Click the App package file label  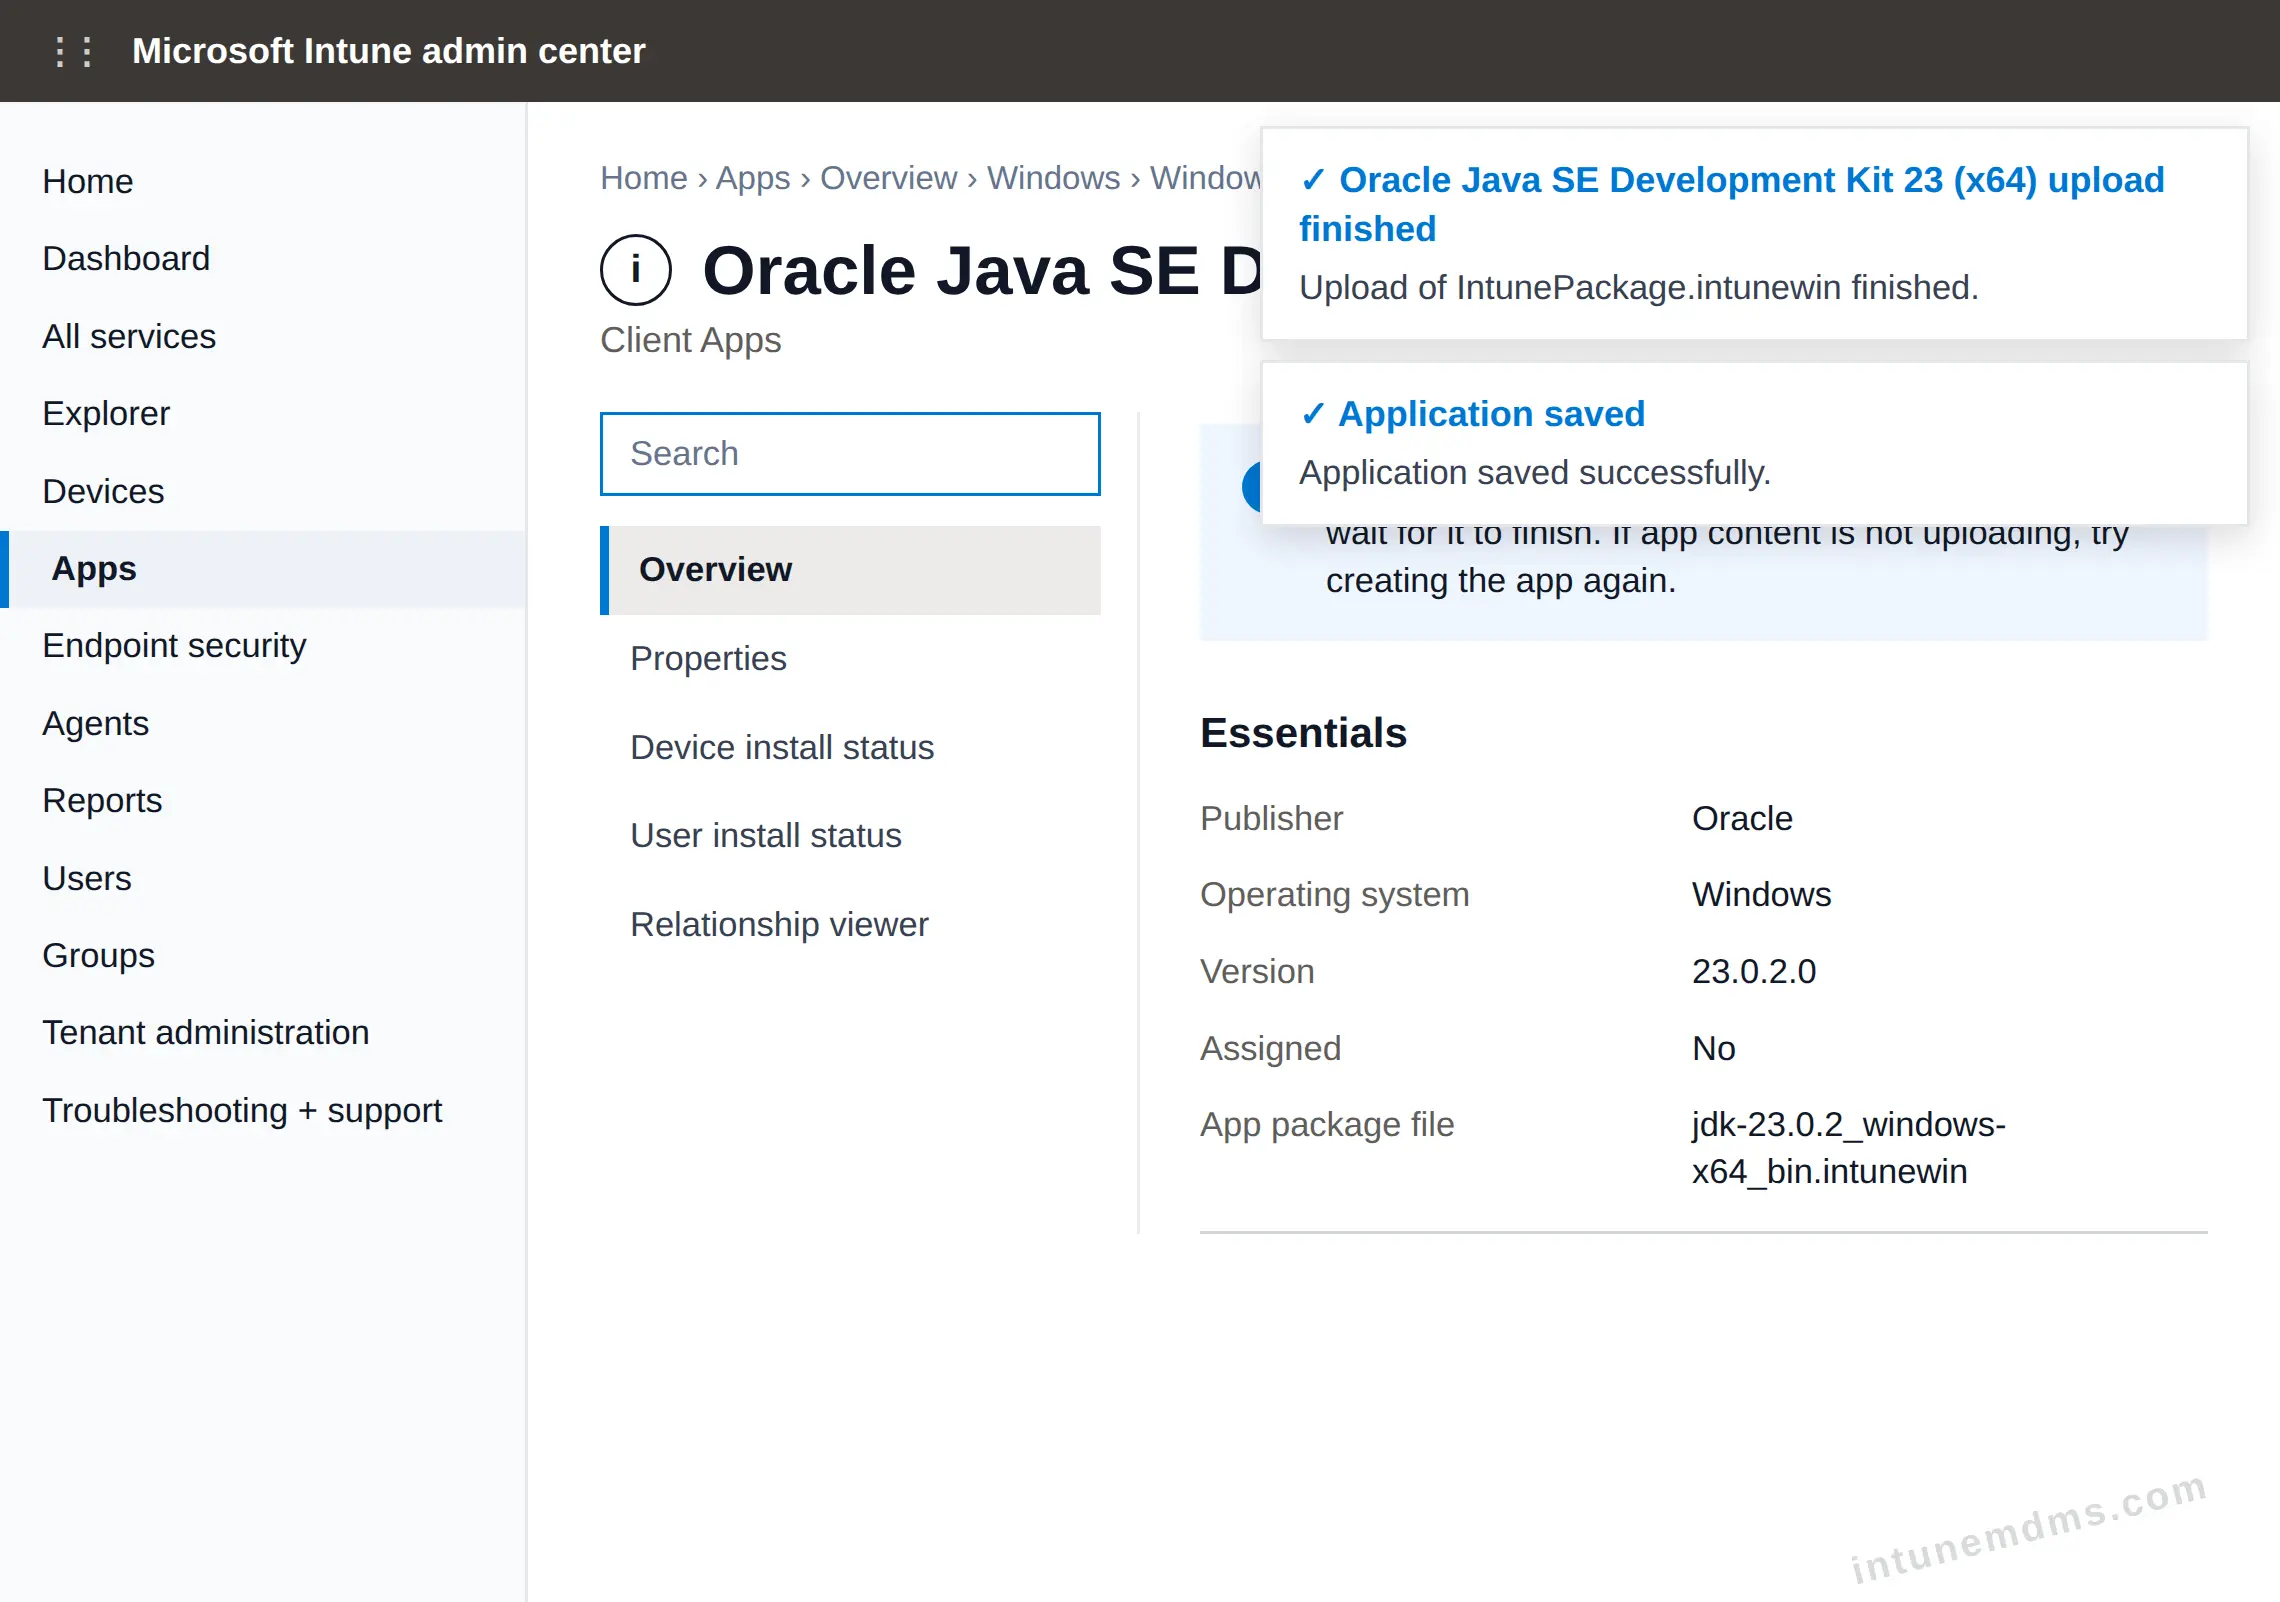point(1326,1125)
